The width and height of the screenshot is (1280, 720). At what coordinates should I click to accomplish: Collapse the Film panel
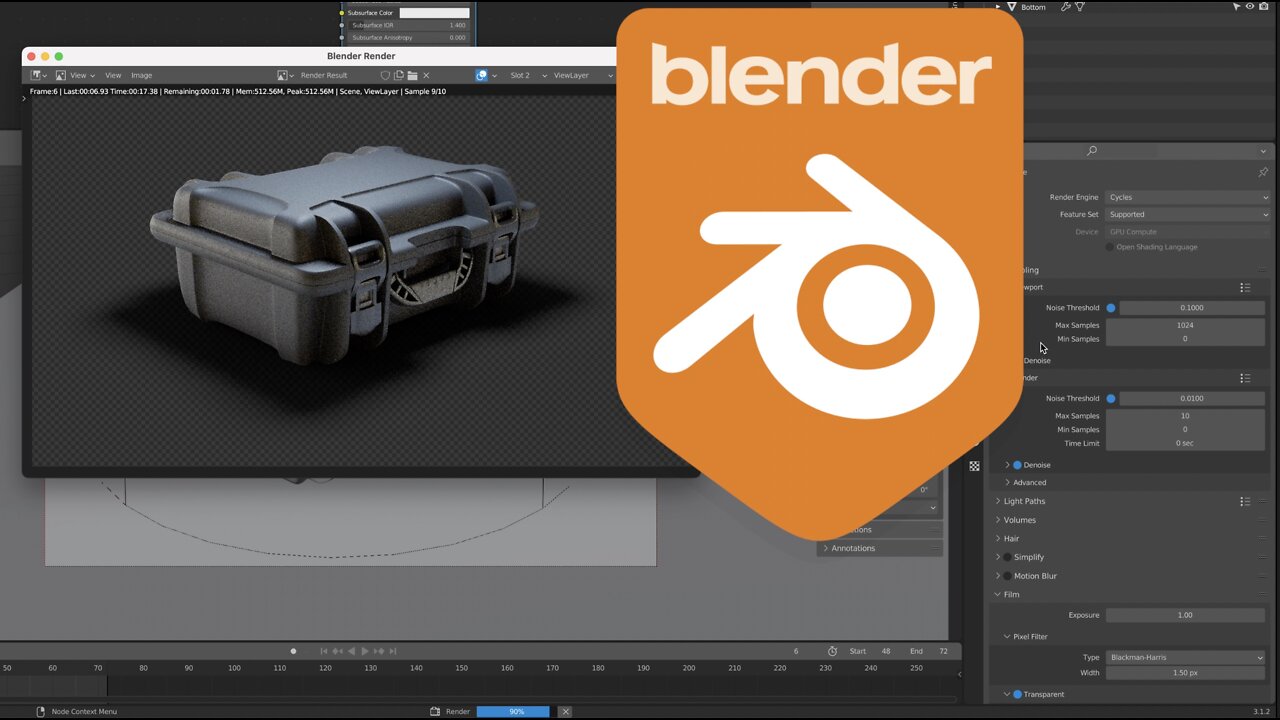[x=998, y=594]
